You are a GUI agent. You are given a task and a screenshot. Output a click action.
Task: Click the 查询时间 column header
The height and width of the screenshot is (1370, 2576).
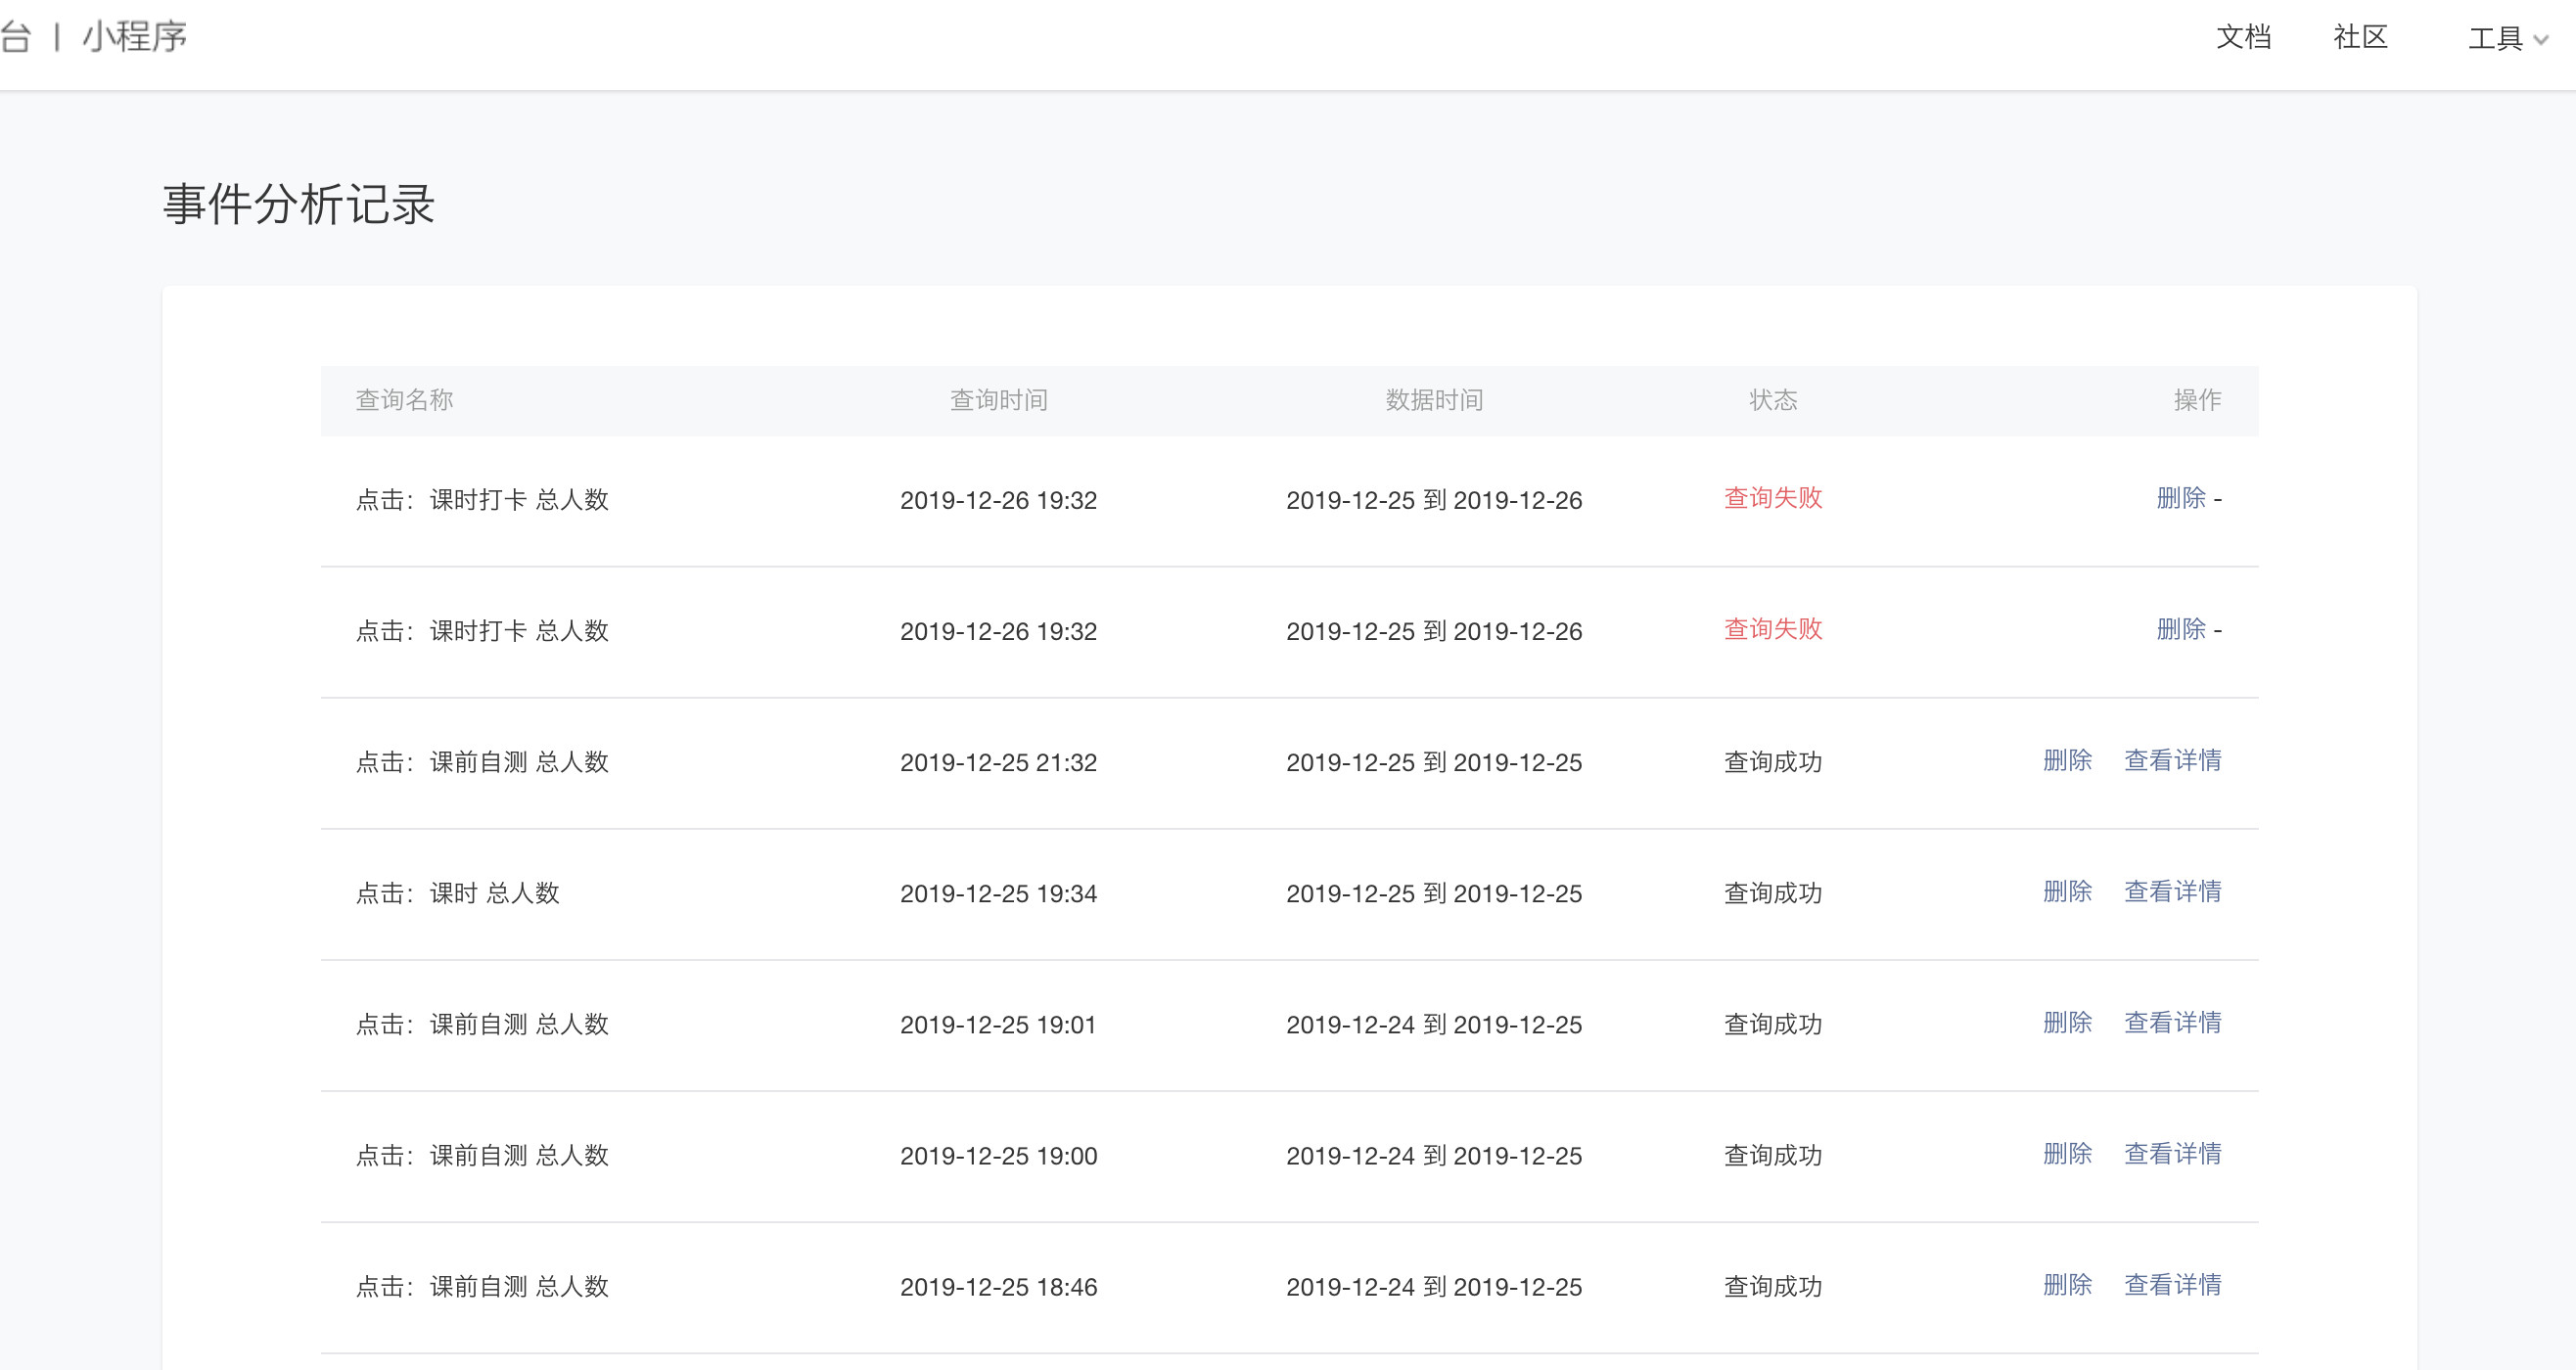pyautogui.click(x=998, y=400)
